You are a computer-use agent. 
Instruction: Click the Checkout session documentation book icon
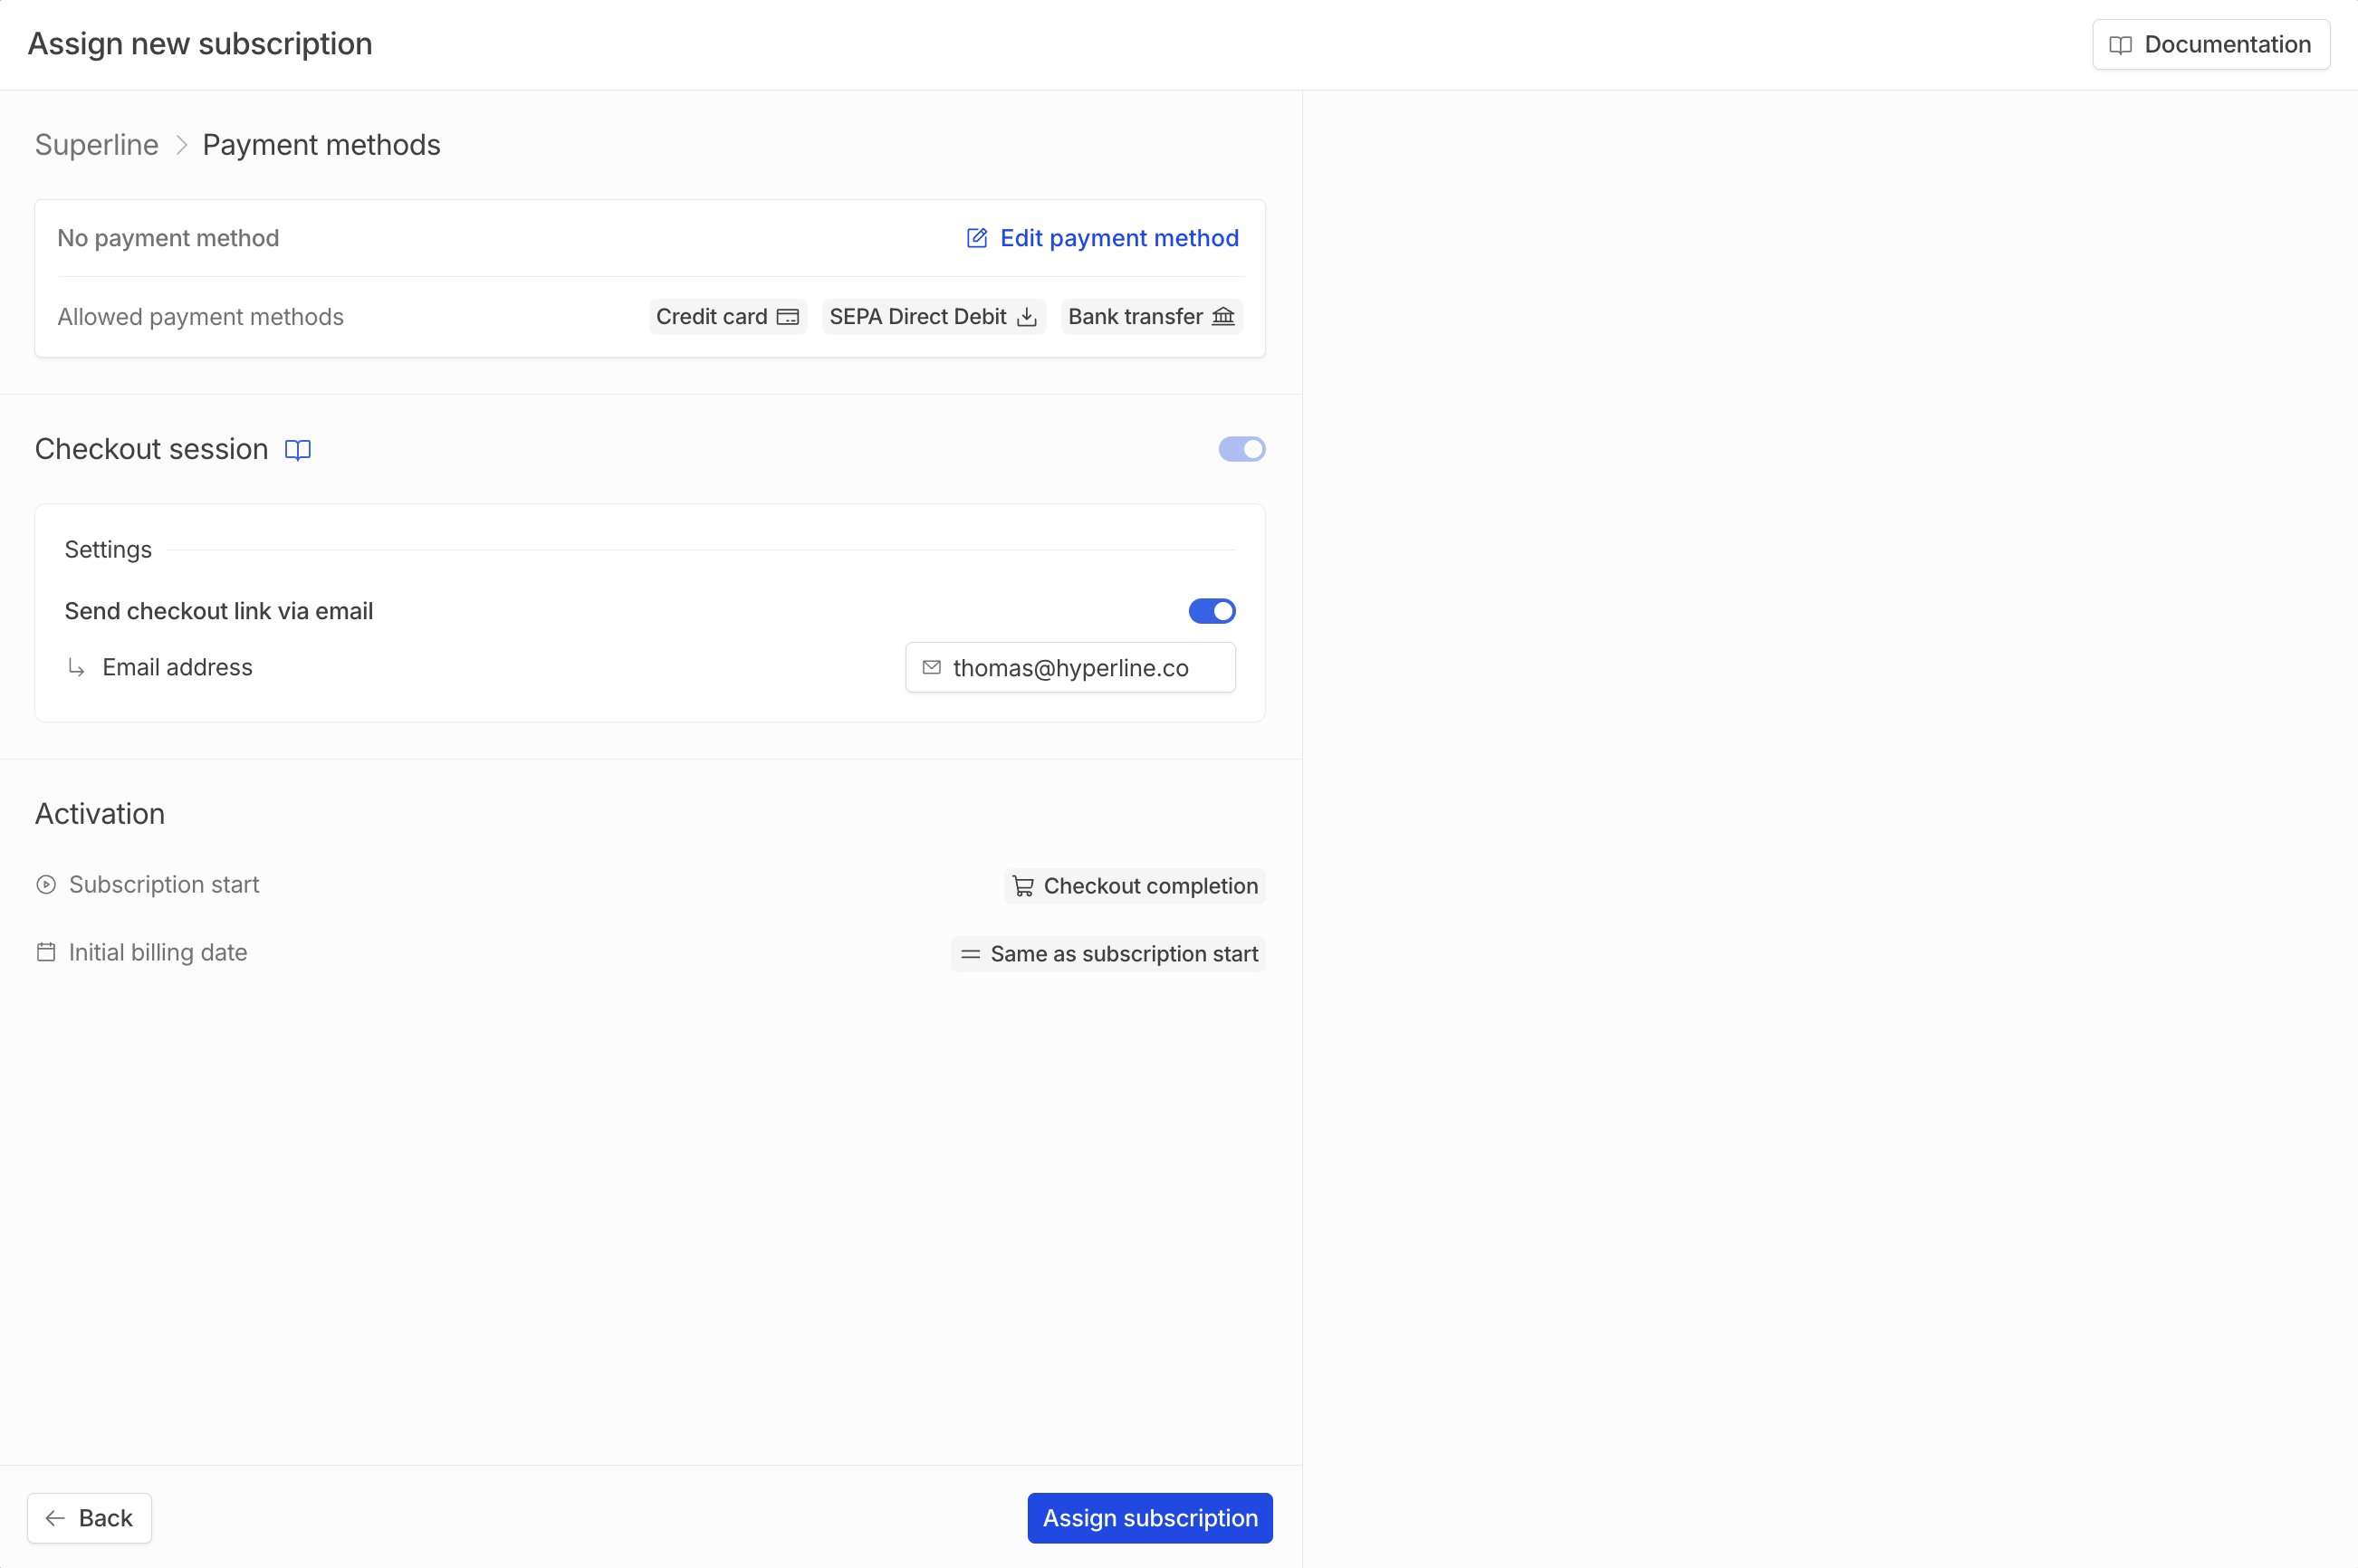[x=297, y=450]
